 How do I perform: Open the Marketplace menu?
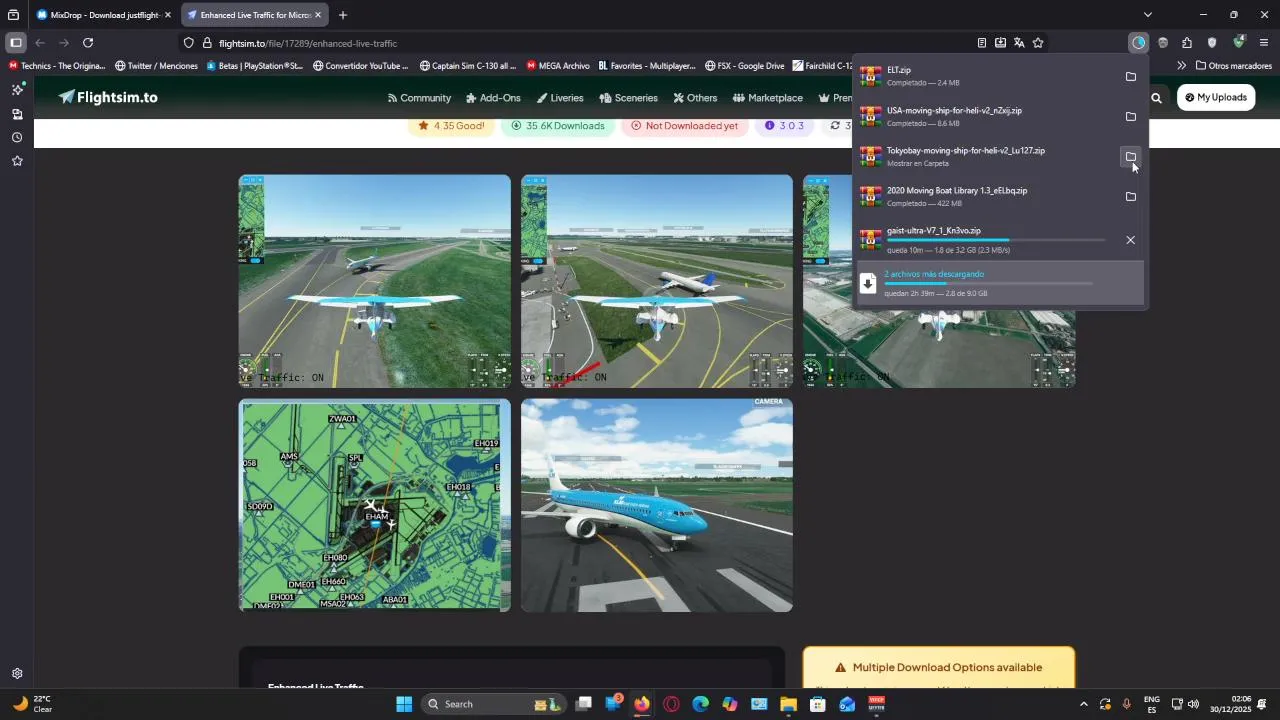point(767,98)
